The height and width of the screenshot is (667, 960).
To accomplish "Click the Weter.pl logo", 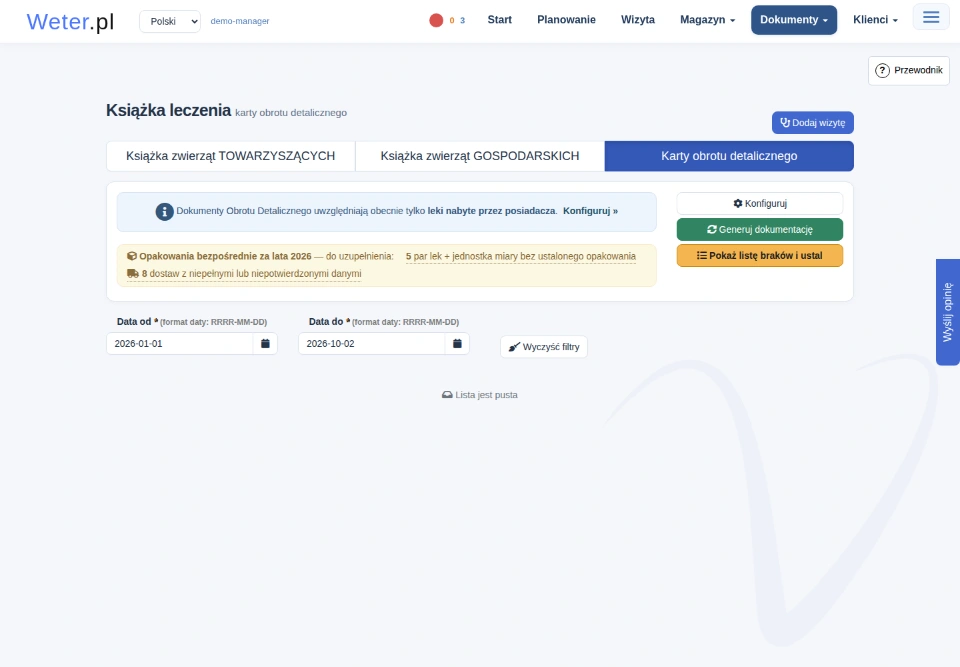I will click(x=70, y=21).
